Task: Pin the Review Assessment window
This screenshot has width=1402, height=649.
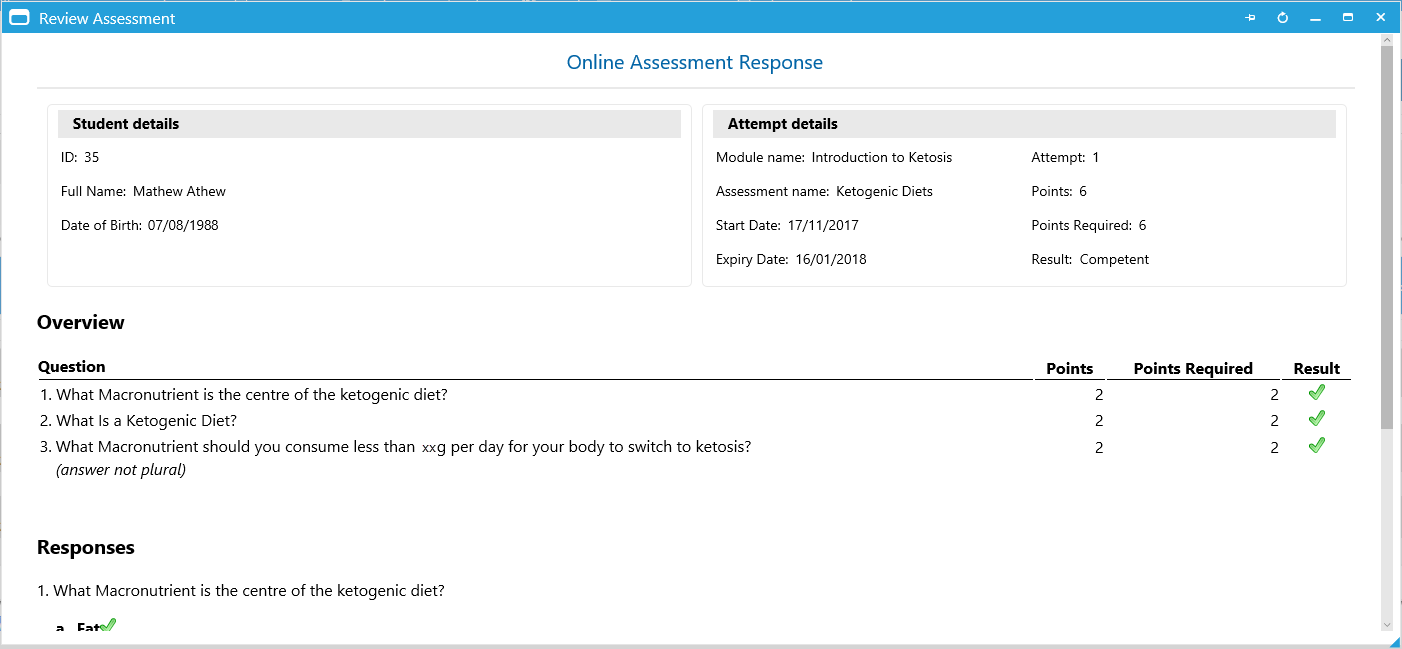Action: point(1250,18)
